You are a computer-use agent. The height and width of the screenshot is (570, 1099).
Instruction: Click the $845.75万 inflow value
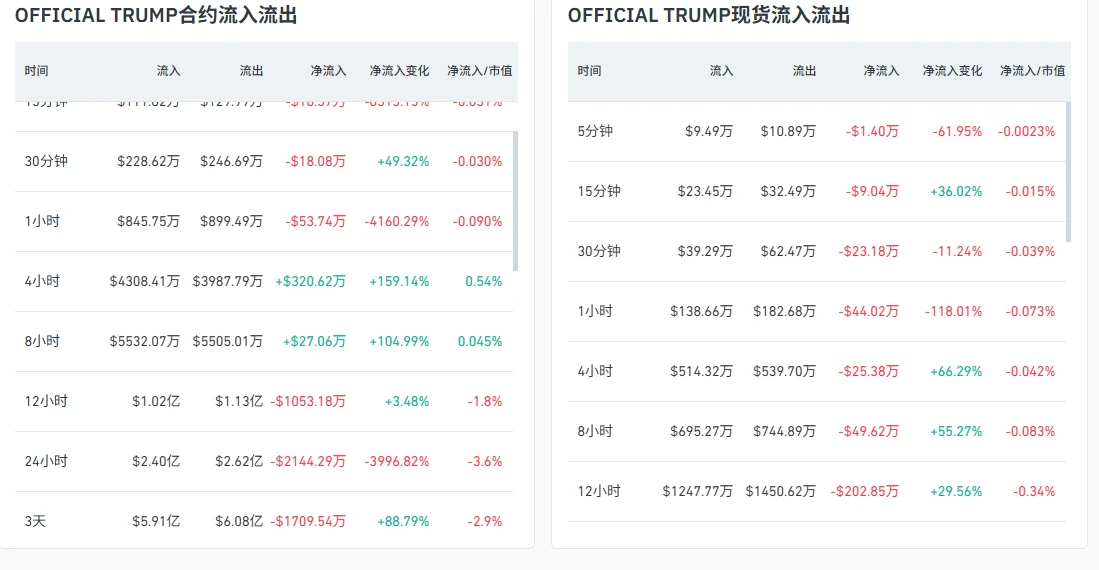point(149,222)
